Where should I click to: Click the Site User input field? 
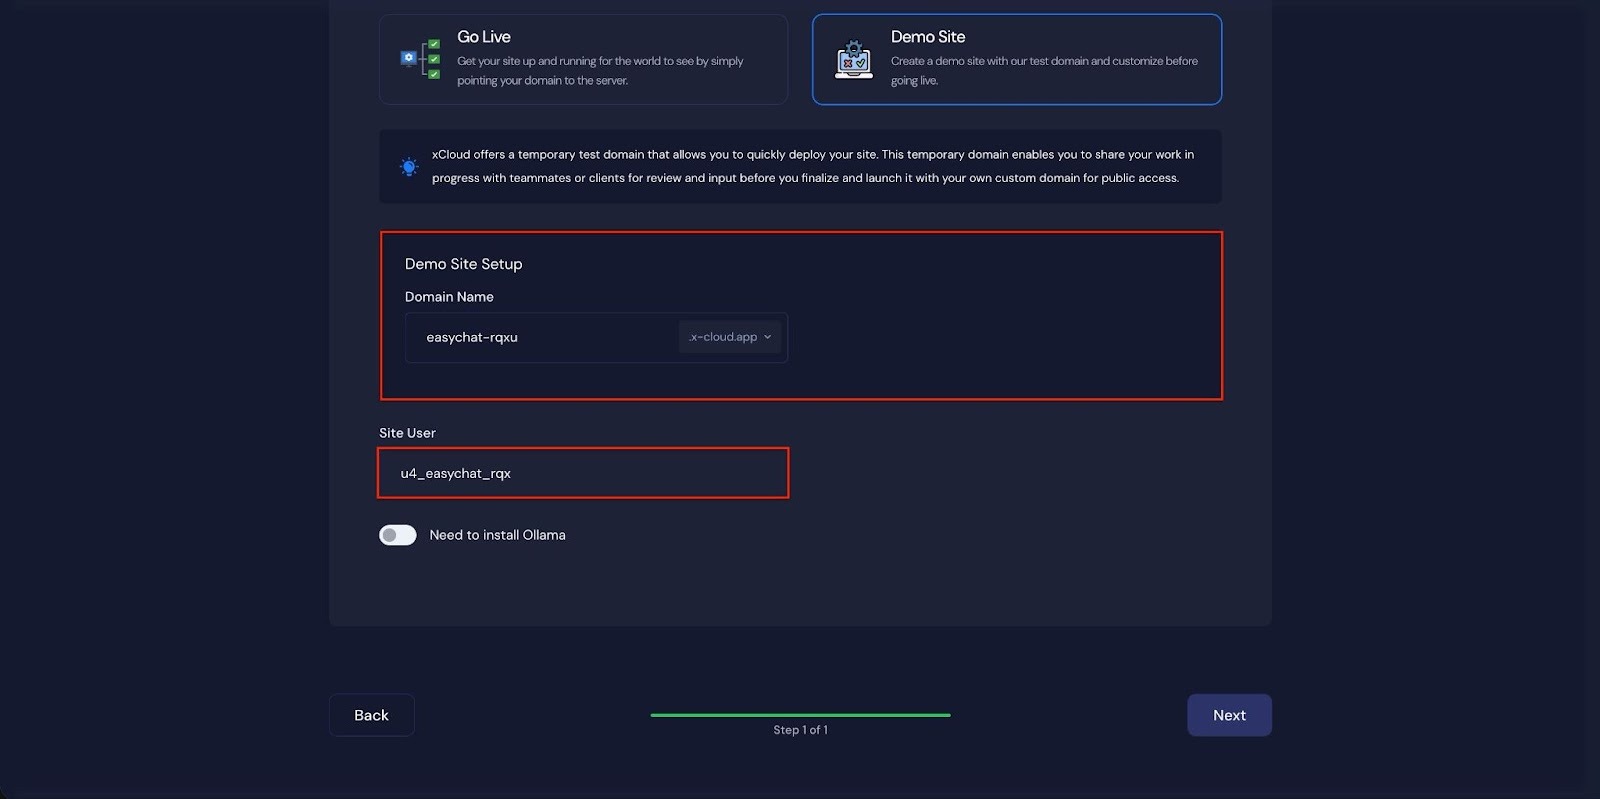pos(583,473)
